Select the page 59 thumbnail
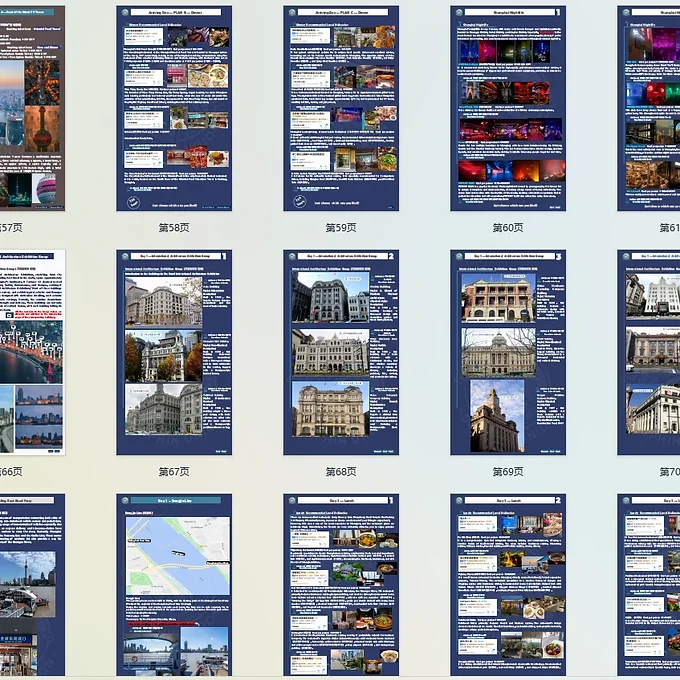The image size is (680, 680). tap(341, 108)
